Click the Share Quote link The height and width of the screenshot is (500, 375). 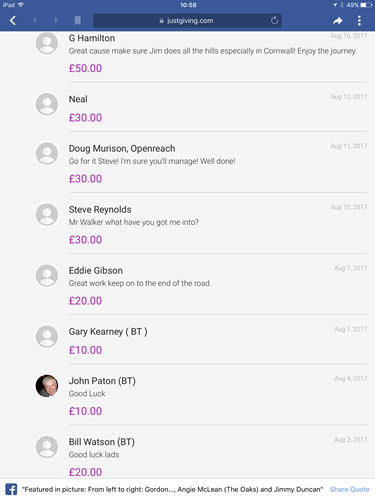tap(350, 489)
